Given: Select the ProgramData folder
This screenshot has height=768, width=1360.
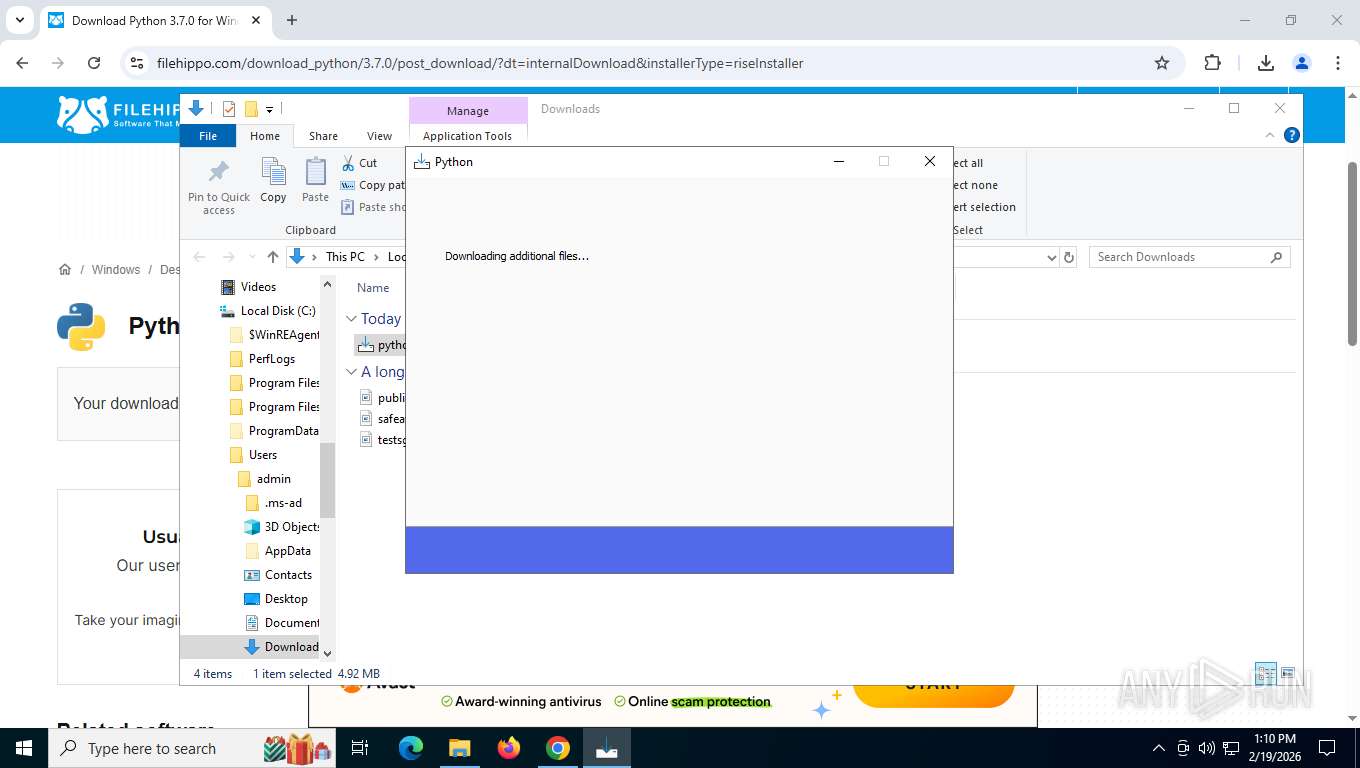Looking at the screenshot, I should coord(283,431).
